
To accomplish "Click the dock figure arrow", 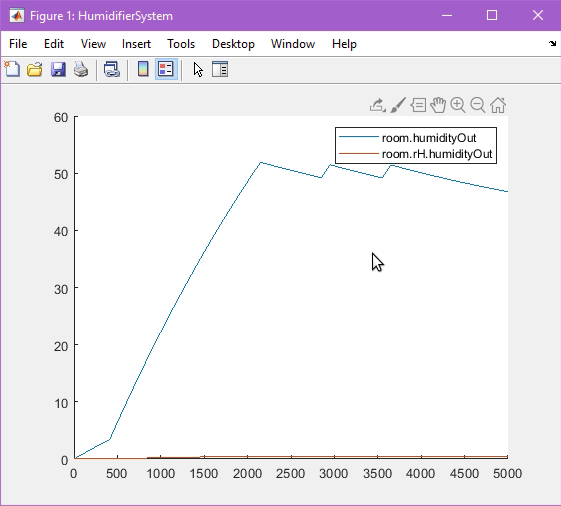I will pos(552,44).
